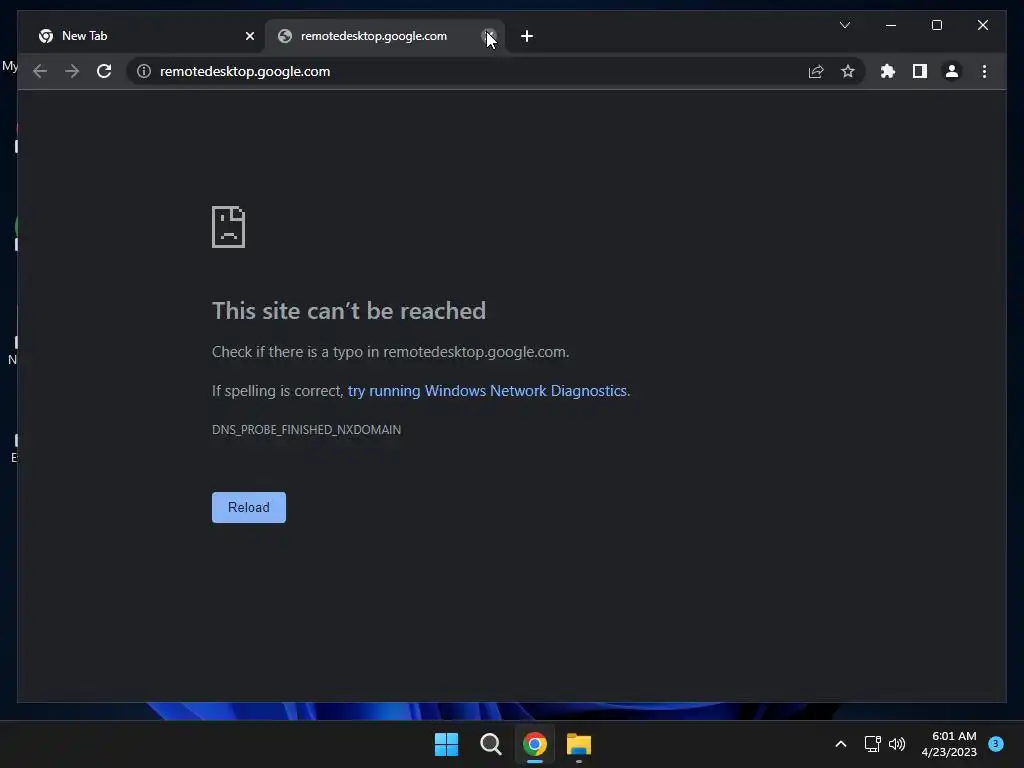This screenshot has width=1024, height=768.
Task: Open the tab search dropdown
Action: click(844, 25)
